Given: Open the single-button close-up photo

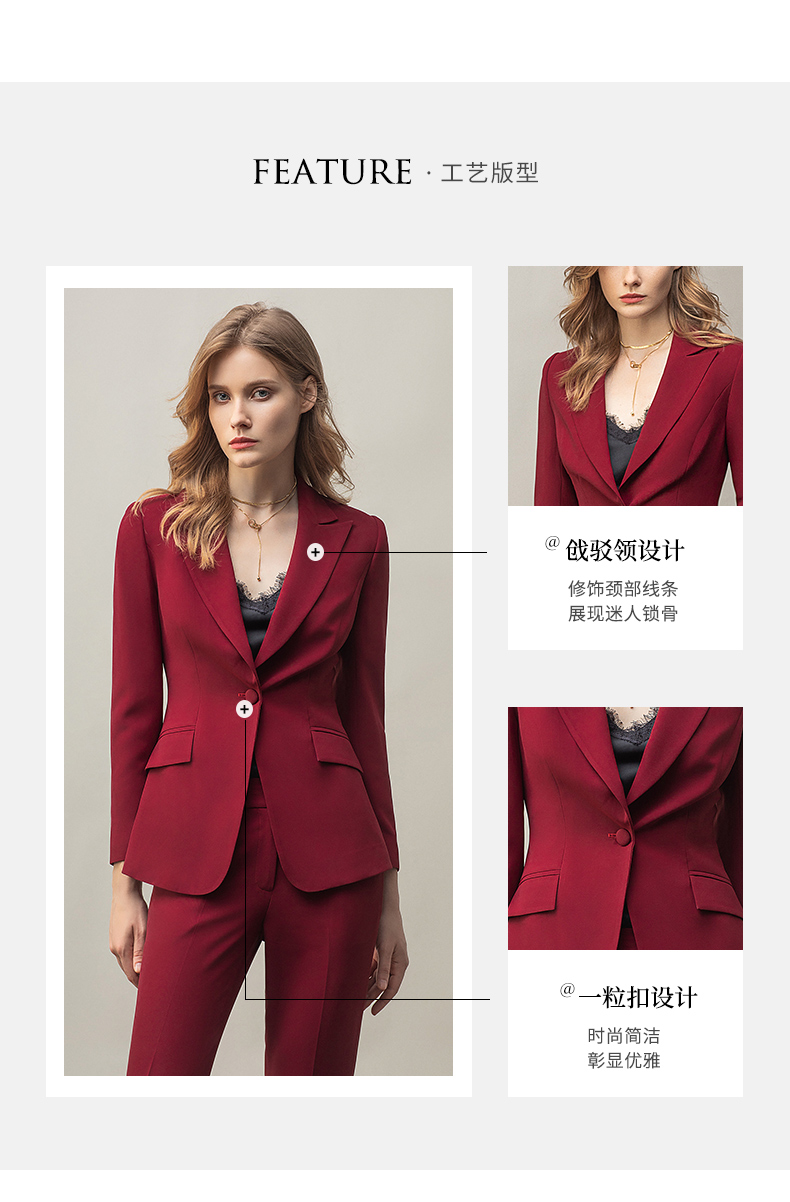Looking at the screenshot, I should click(x=625, y=828).
